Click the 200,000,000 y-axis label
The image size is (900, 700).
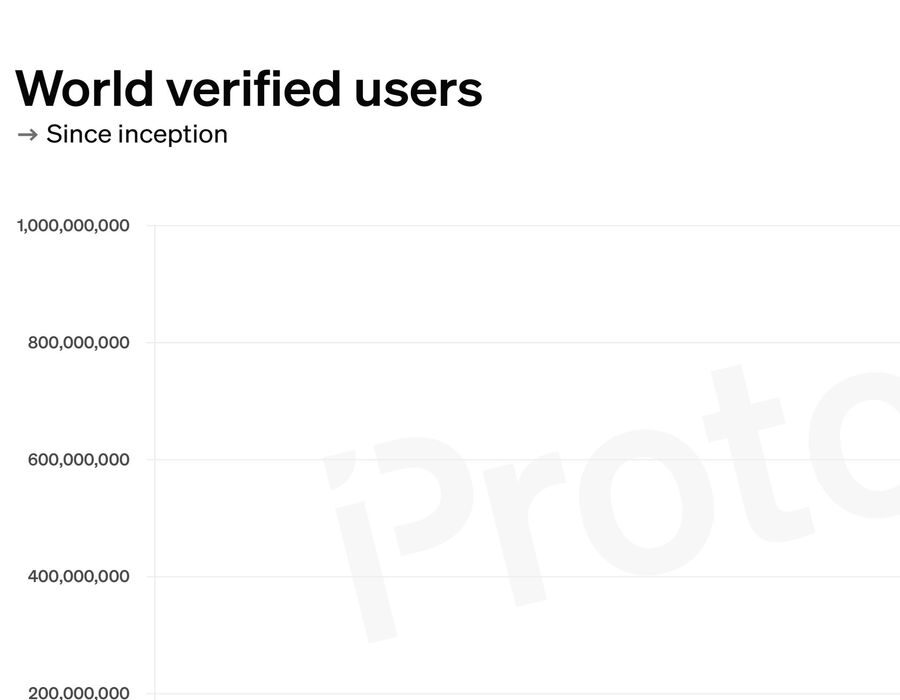78,692
